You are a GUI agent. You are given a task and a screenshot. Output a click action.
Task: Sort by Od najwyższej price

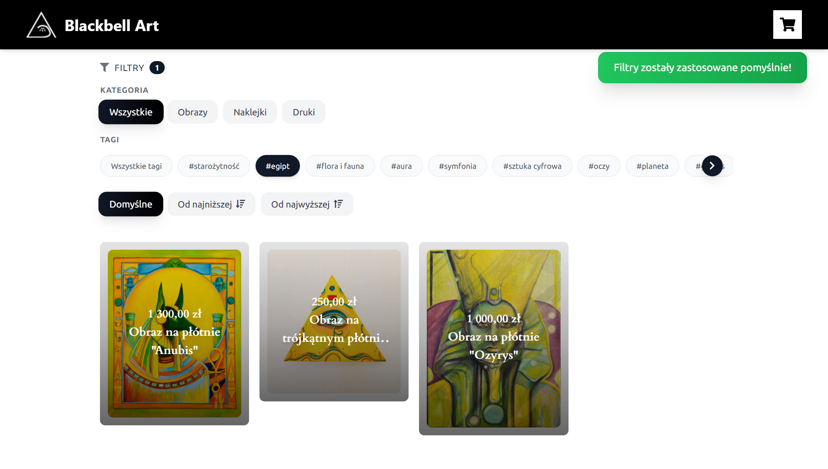click(x=307, y=204)
